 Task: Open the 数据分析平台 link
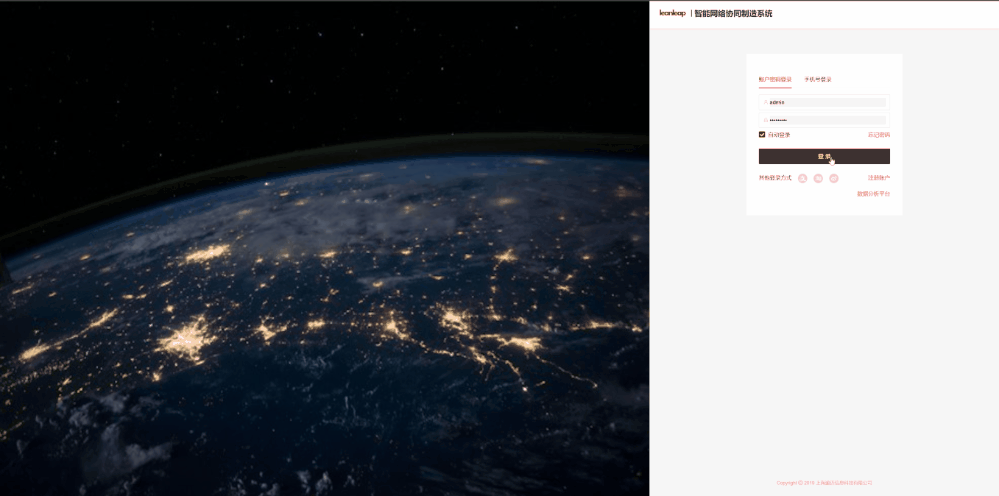pos(873,194)
